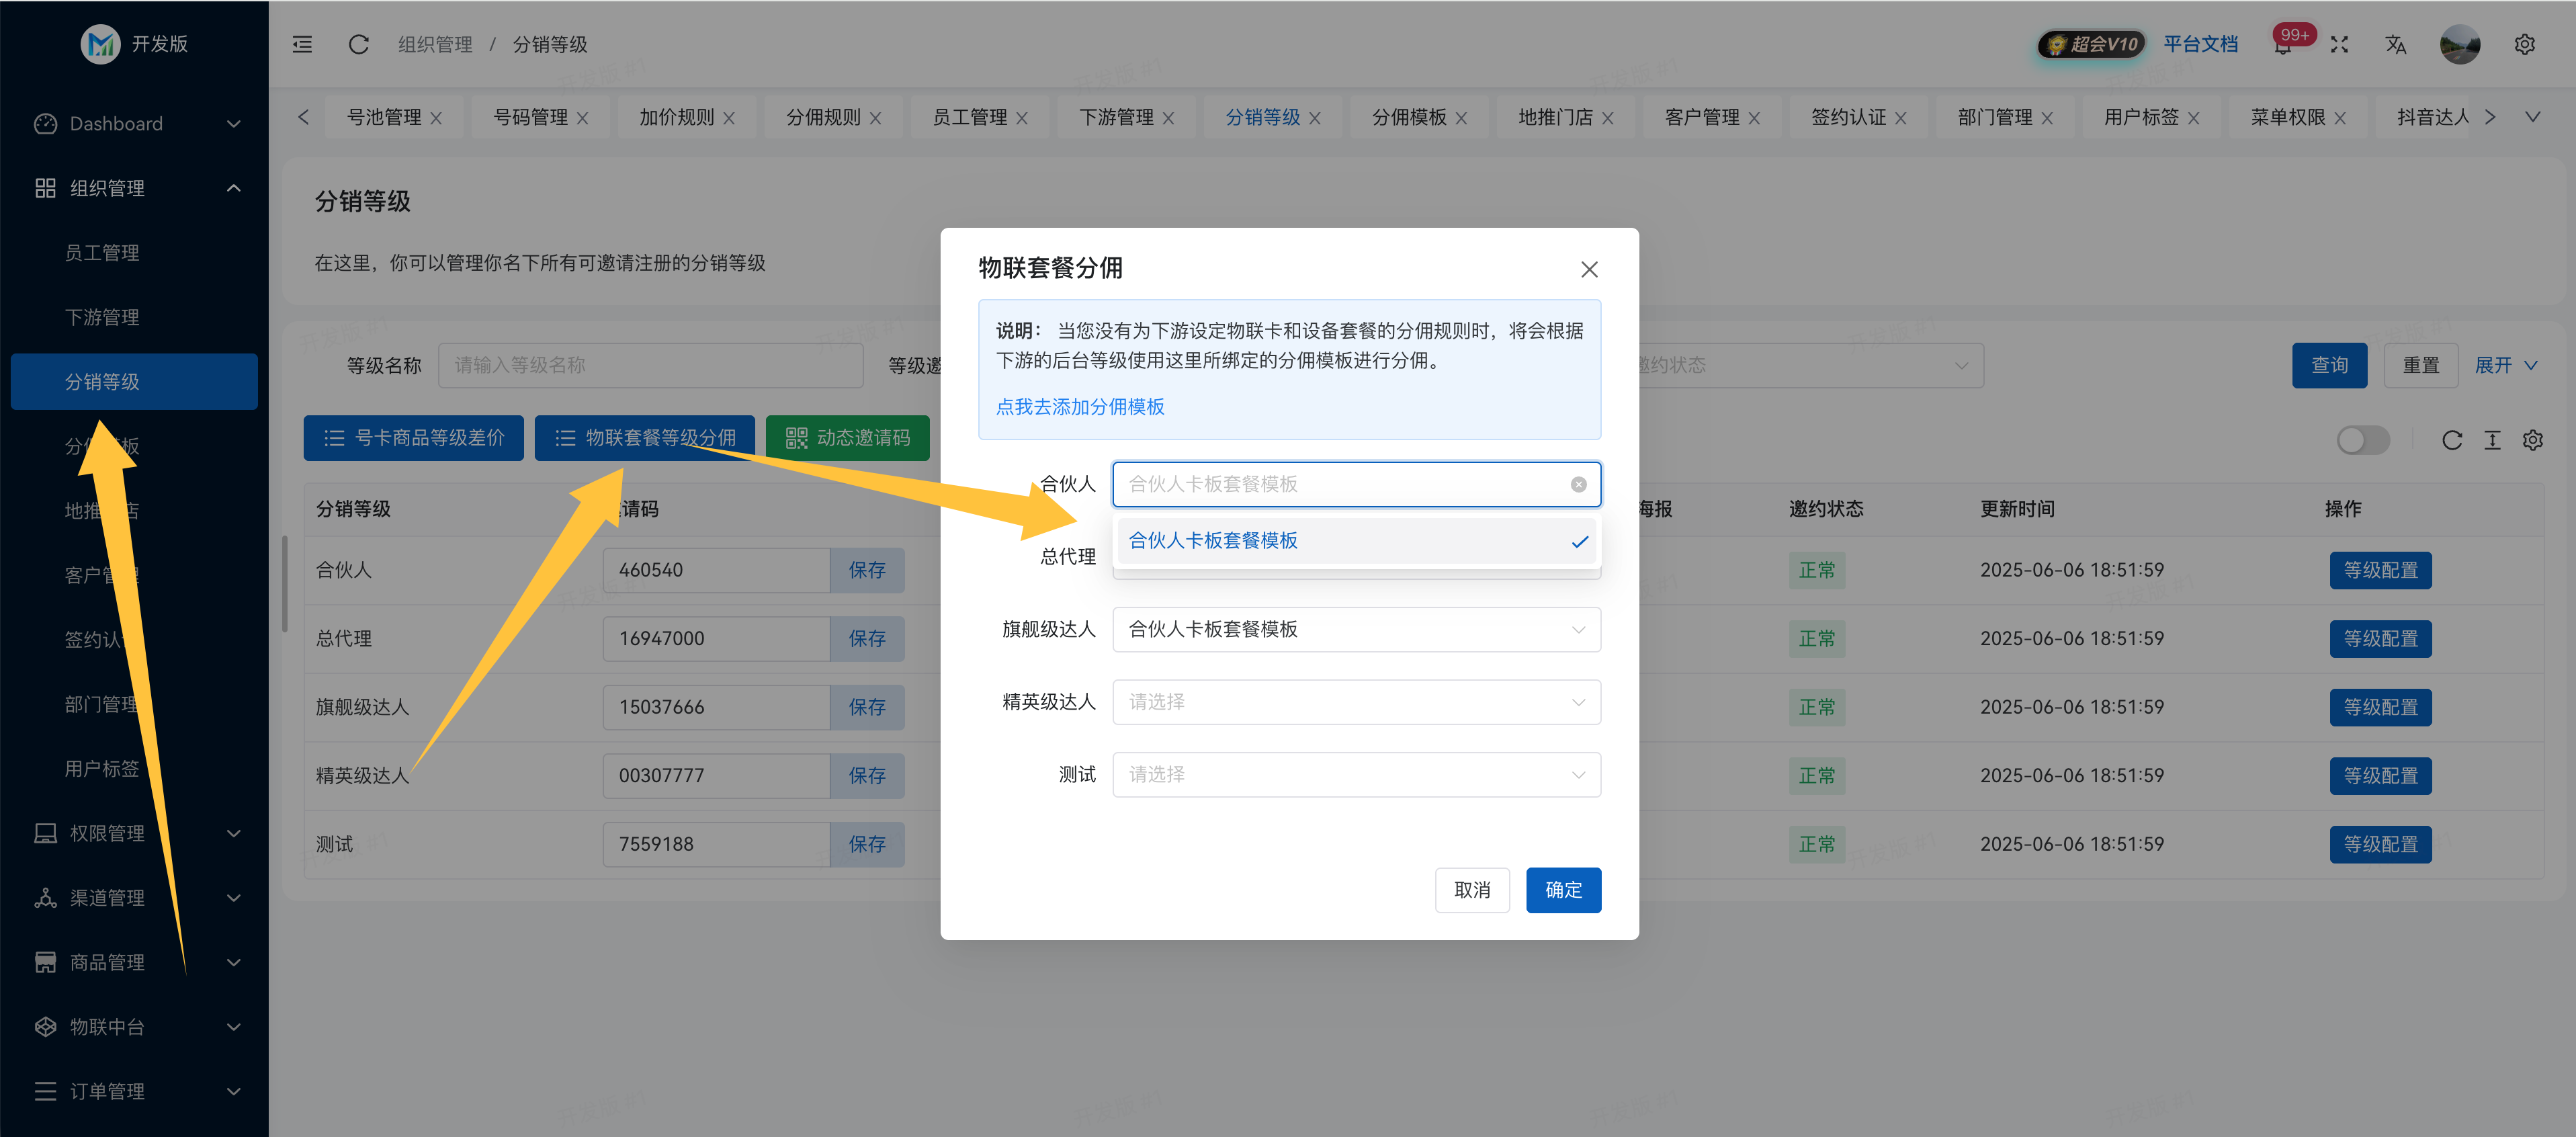Click the table column settings gear icon
The height and width of the screenshot is (1137, 2576).
click(x=2532, y=440)
